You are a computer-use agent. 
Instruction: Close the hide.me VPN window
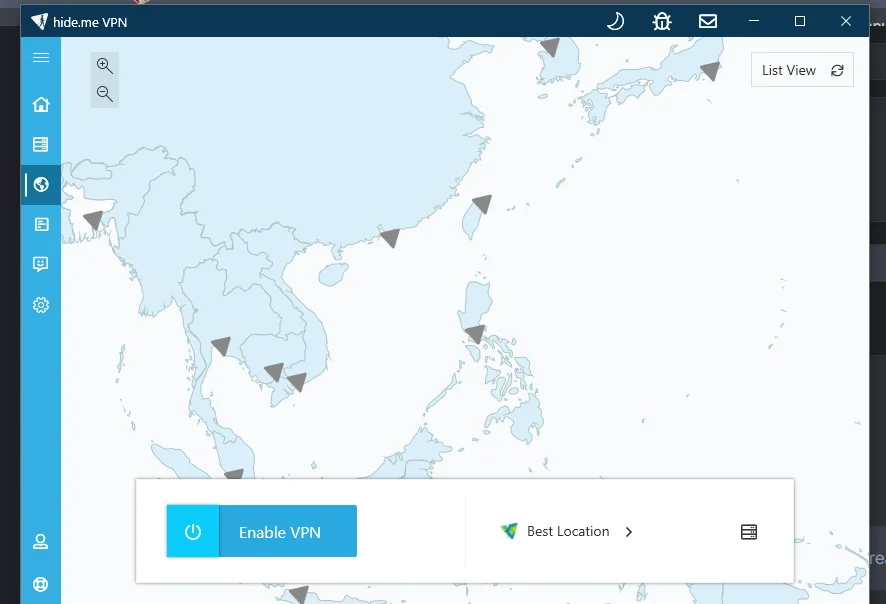[x=846, y=21]
